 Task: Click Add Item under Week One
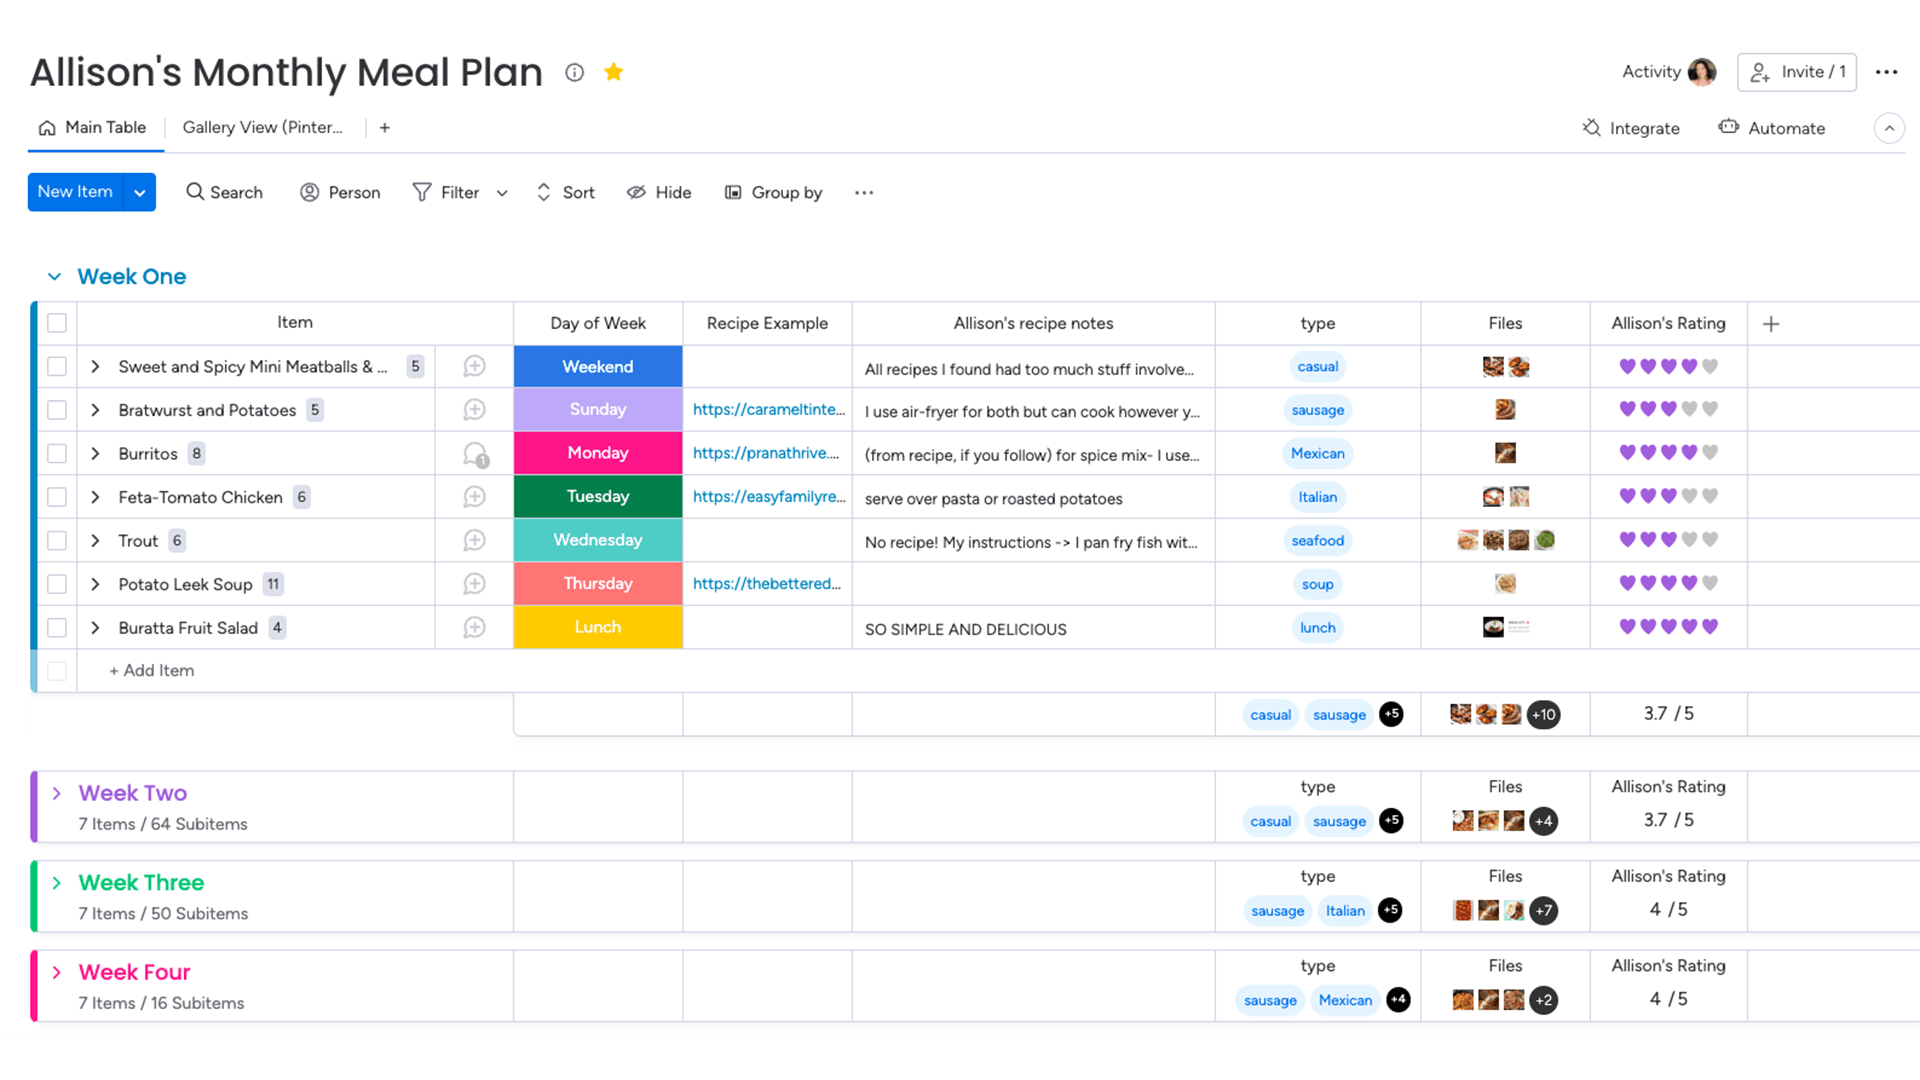(150, 670)
